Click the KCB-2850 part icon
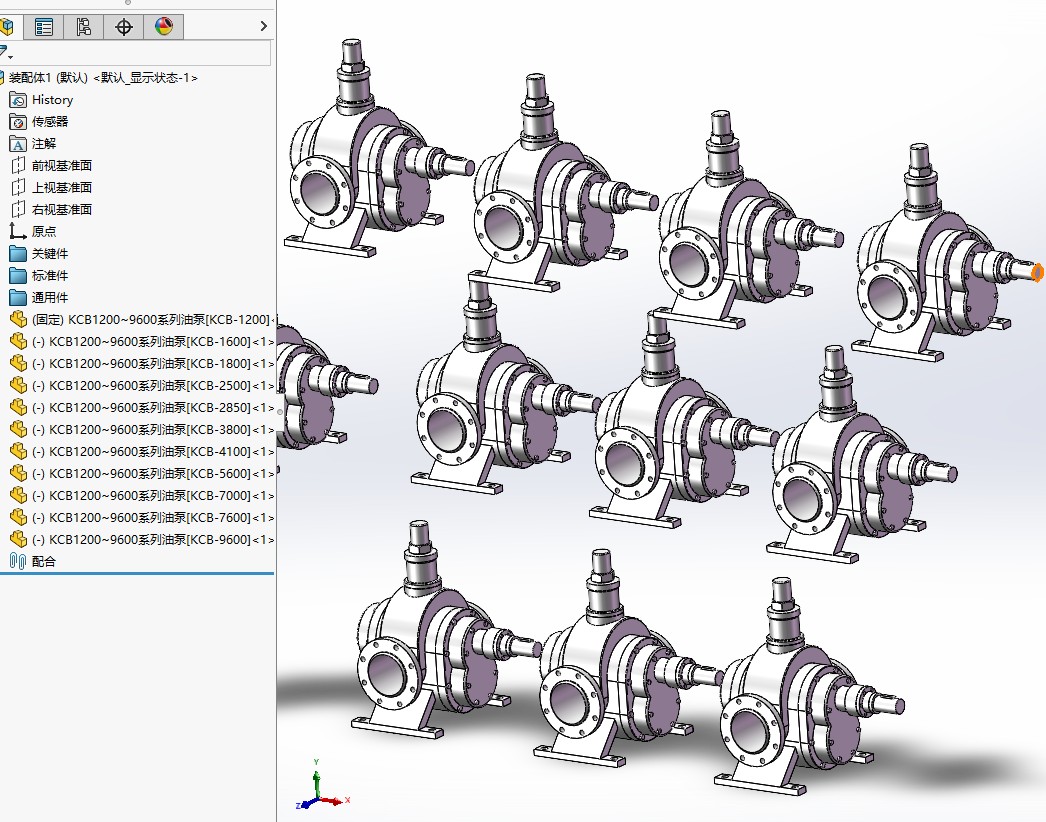The image size is (1046, 822). [x=18, y=408]
